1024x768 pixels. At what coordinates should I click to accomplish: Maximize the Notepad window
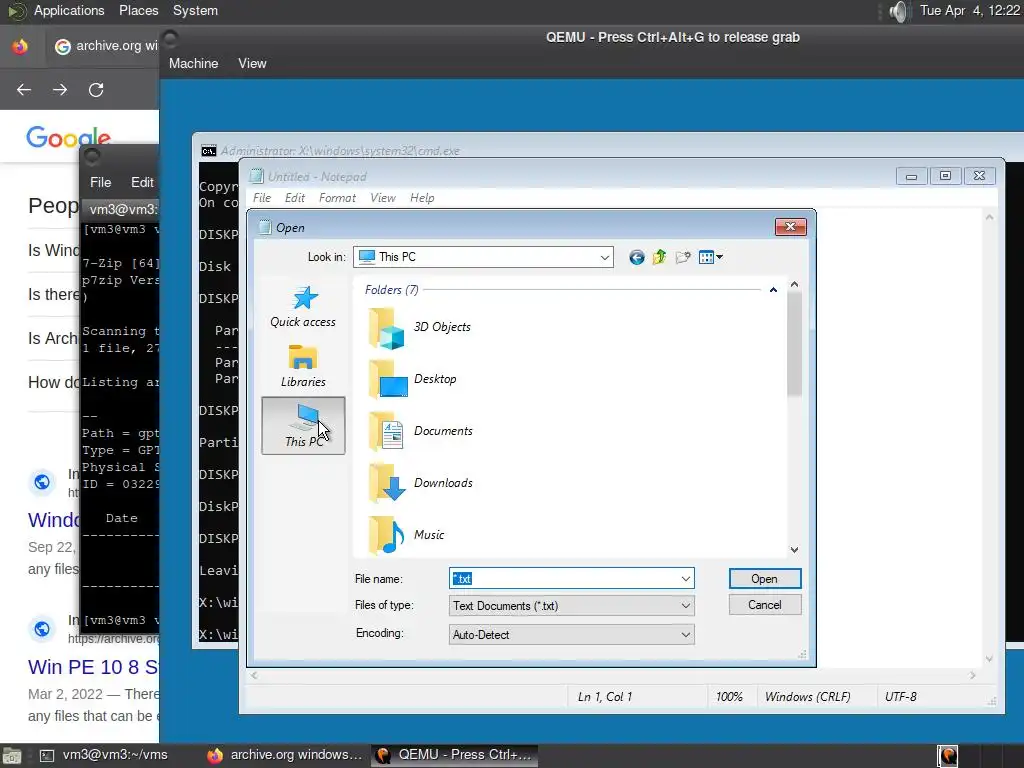click(945, 176)
